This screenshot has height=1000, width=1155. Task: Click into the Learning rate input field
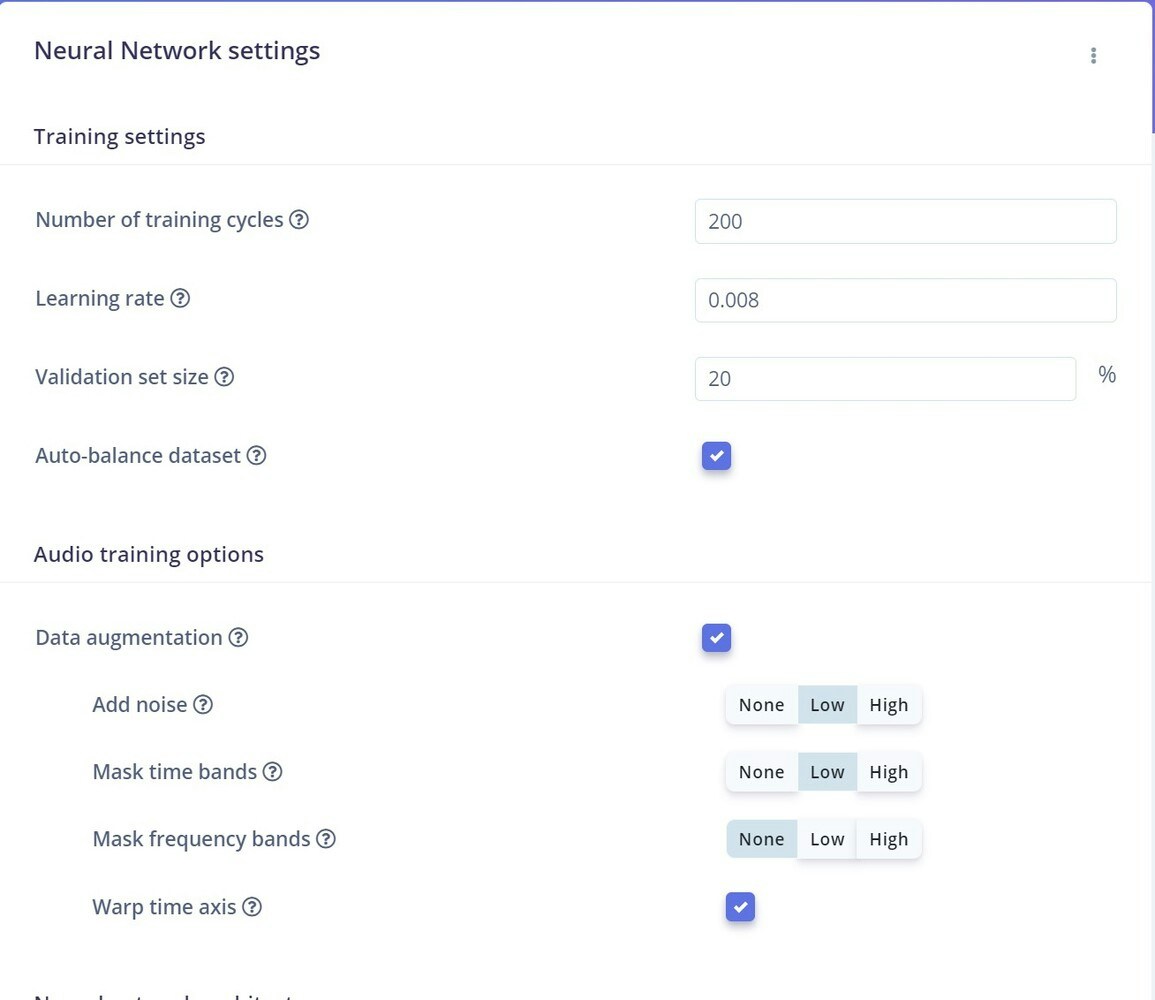tap(905, 300)
